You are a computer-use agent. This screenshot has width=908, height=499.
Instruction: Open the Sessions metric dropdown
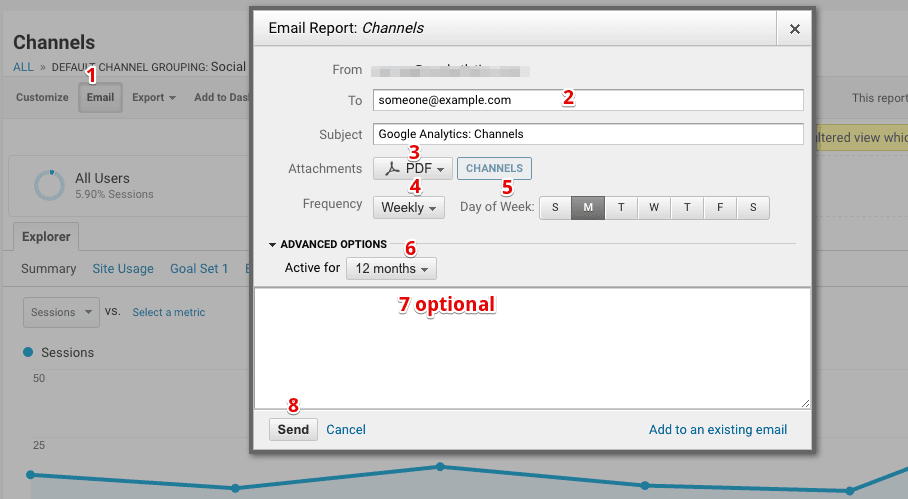tap(61, 312)
